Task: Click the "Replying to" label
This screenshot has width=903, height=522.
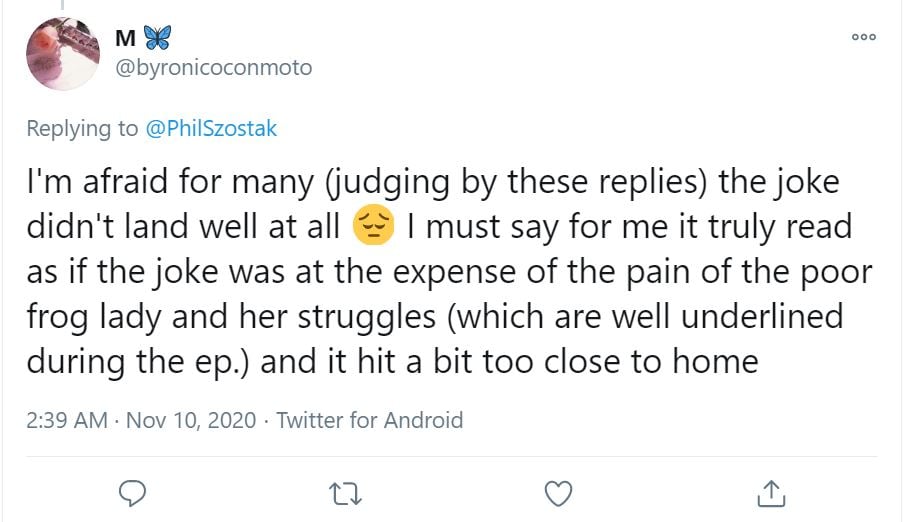Action: tap(82, 128)
